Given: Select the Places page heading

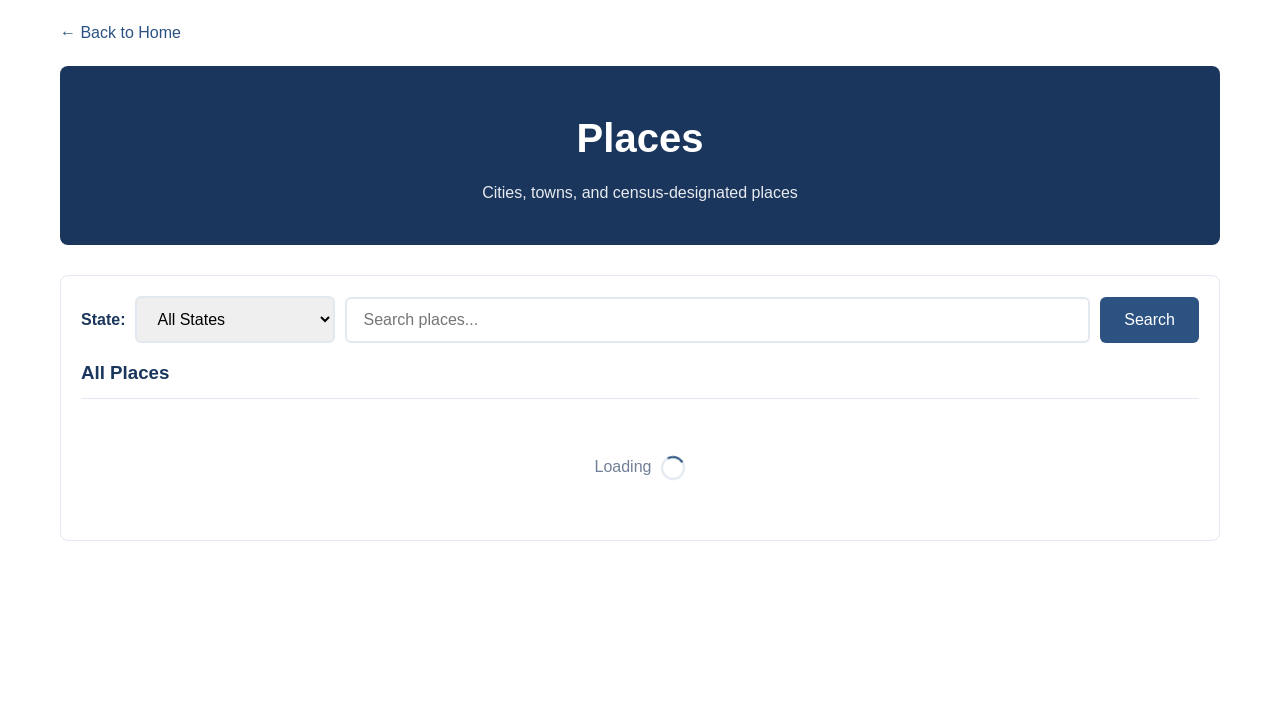Looking at the screenshot, I should tap(640, 138).
